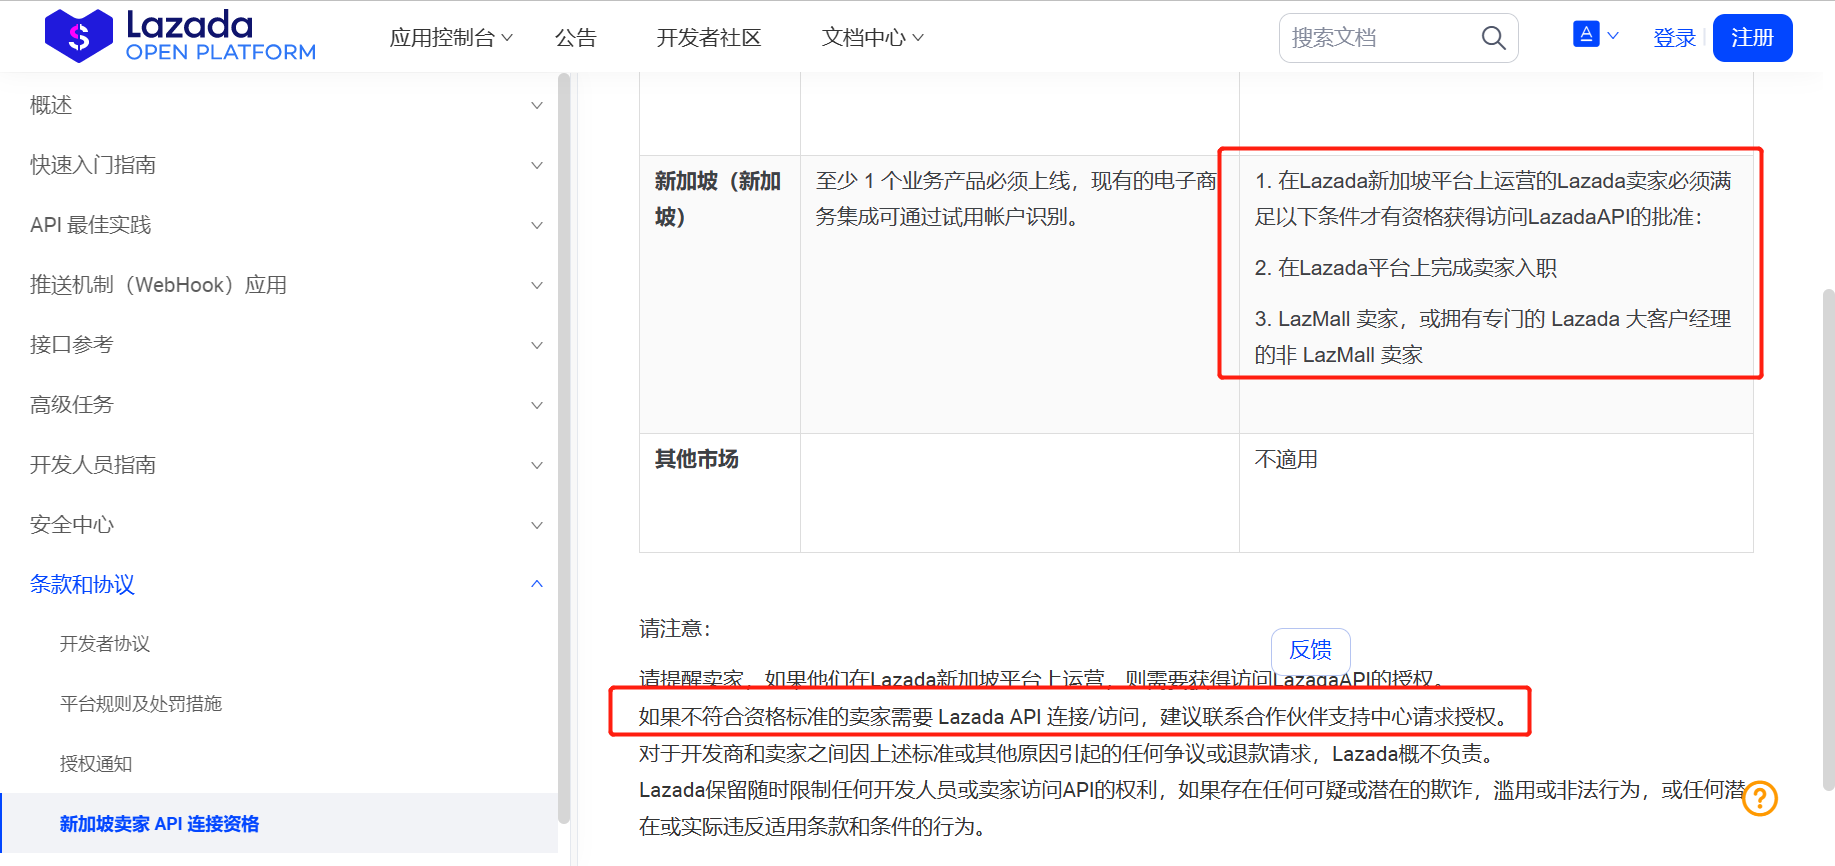Select 新加坡卖家 API 连接资格 item

(x=279, y=824)
